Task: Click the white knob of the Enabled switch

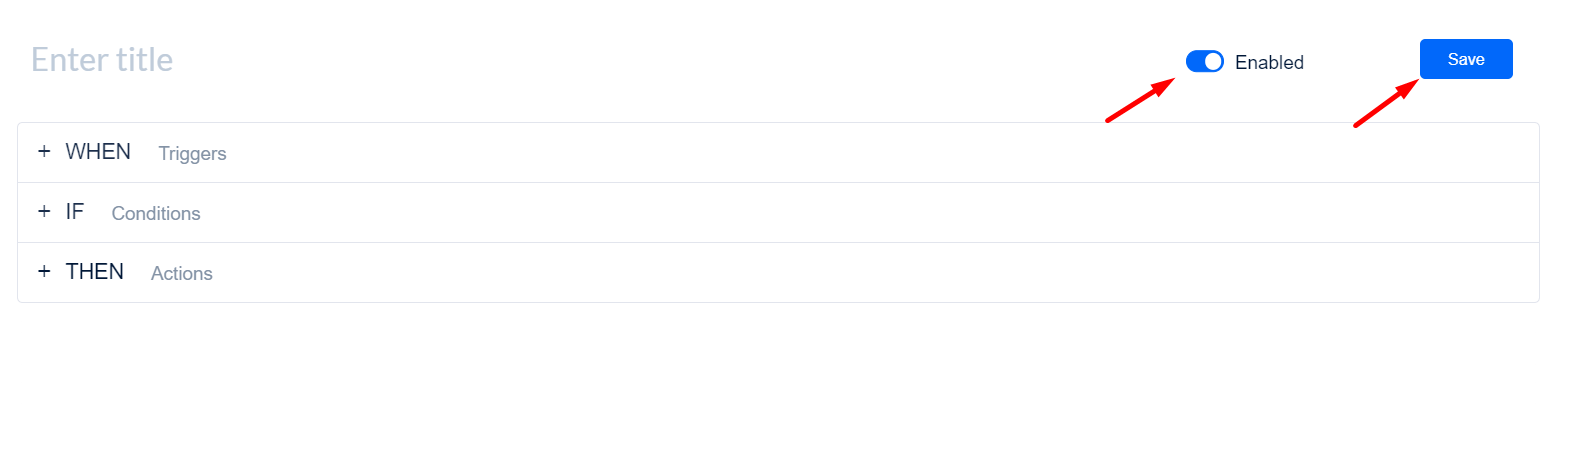Action: [1213, 62]
